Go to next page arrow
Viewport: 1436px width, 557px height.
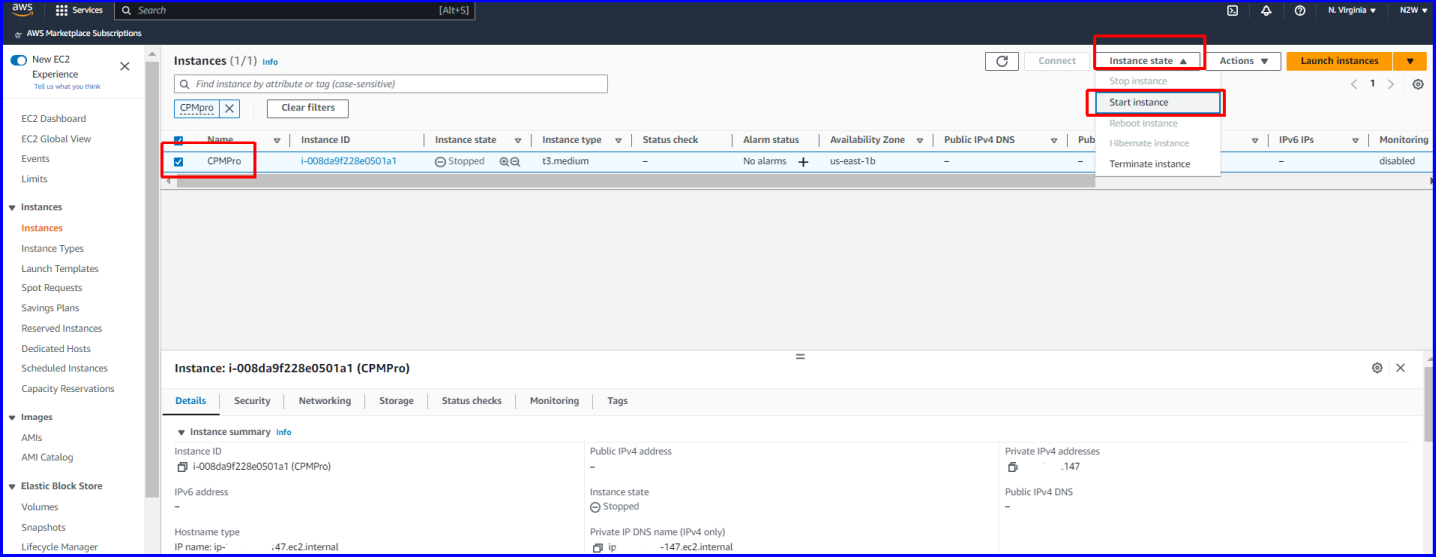1391,84
